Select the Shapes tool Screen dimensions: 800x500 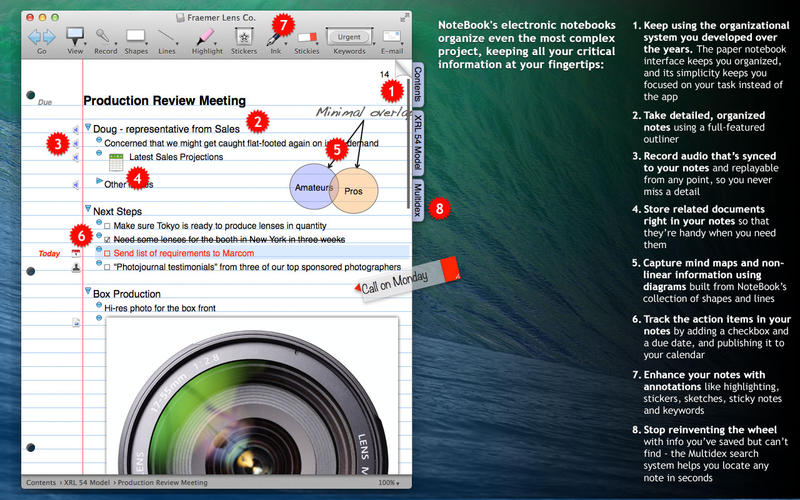(x=136, y=37)
